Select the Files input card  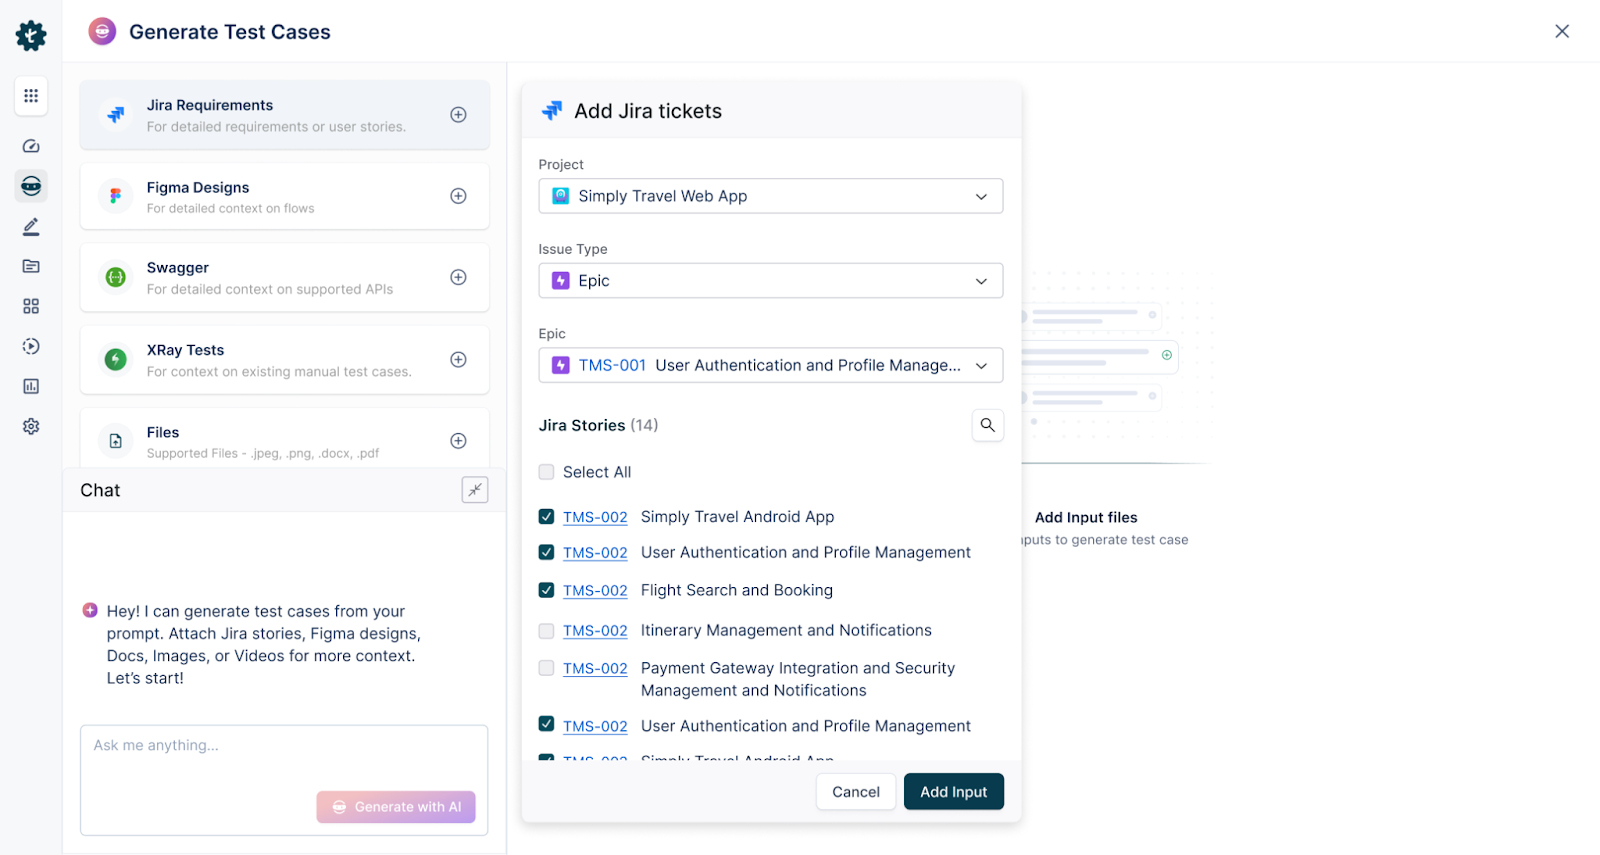pyautogui.click(x=285, y=438)
